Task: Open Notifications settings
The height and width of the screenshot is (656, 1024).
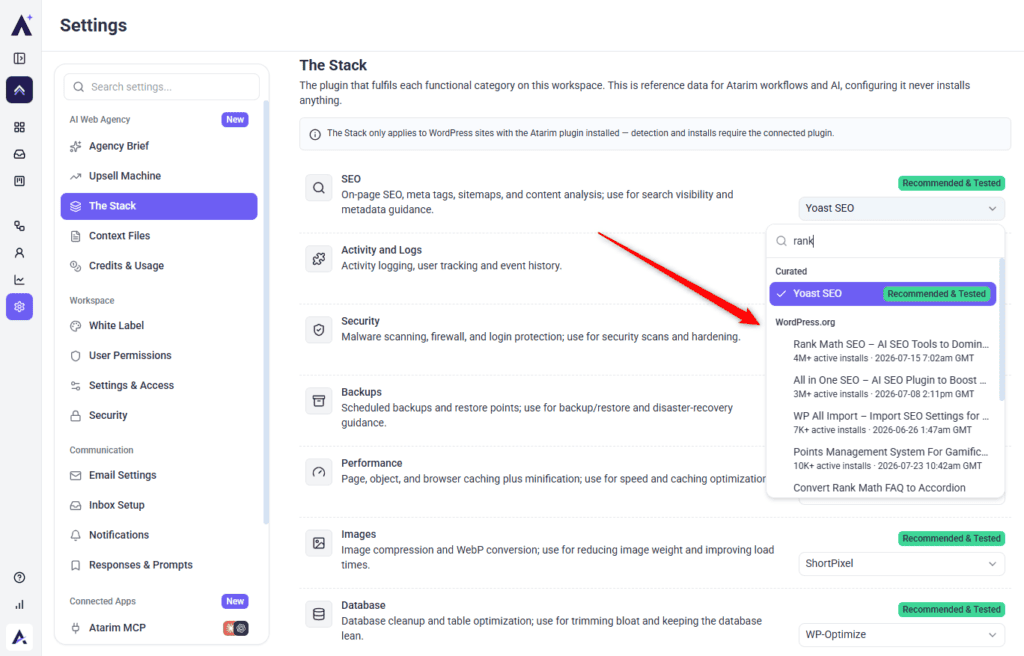Action: tap(159, 535)
